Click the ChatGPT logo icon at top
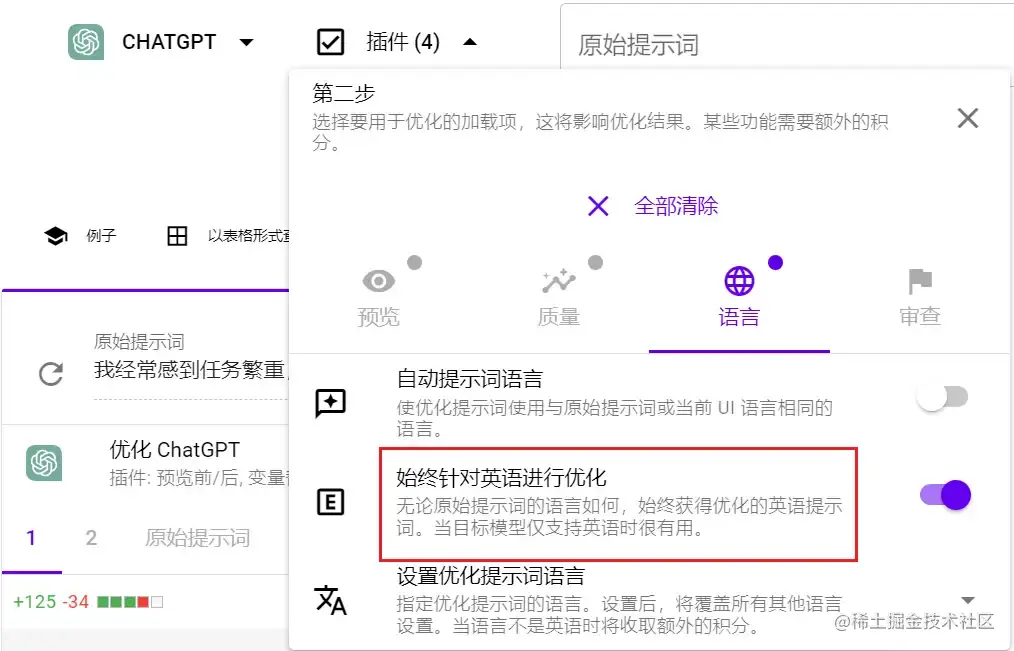 click(x=86, y=42)
